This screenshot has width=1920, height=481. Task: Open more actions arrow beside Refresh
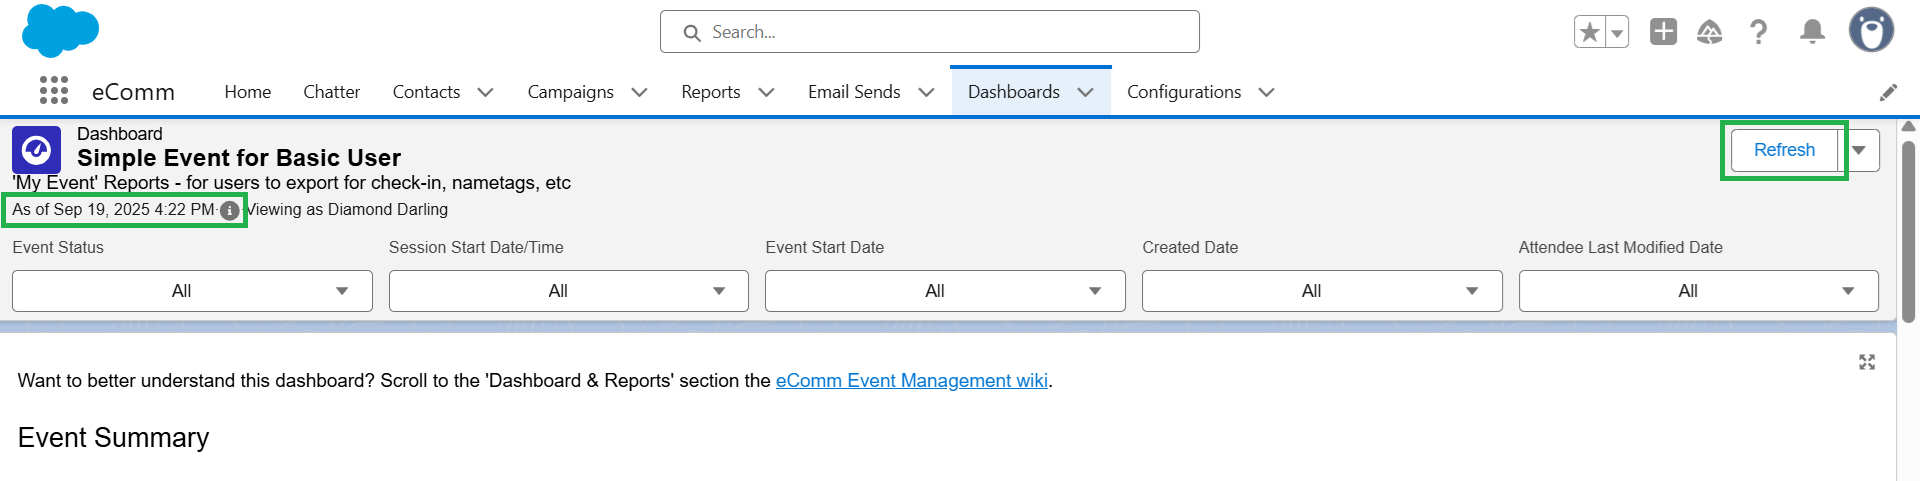1859,150
